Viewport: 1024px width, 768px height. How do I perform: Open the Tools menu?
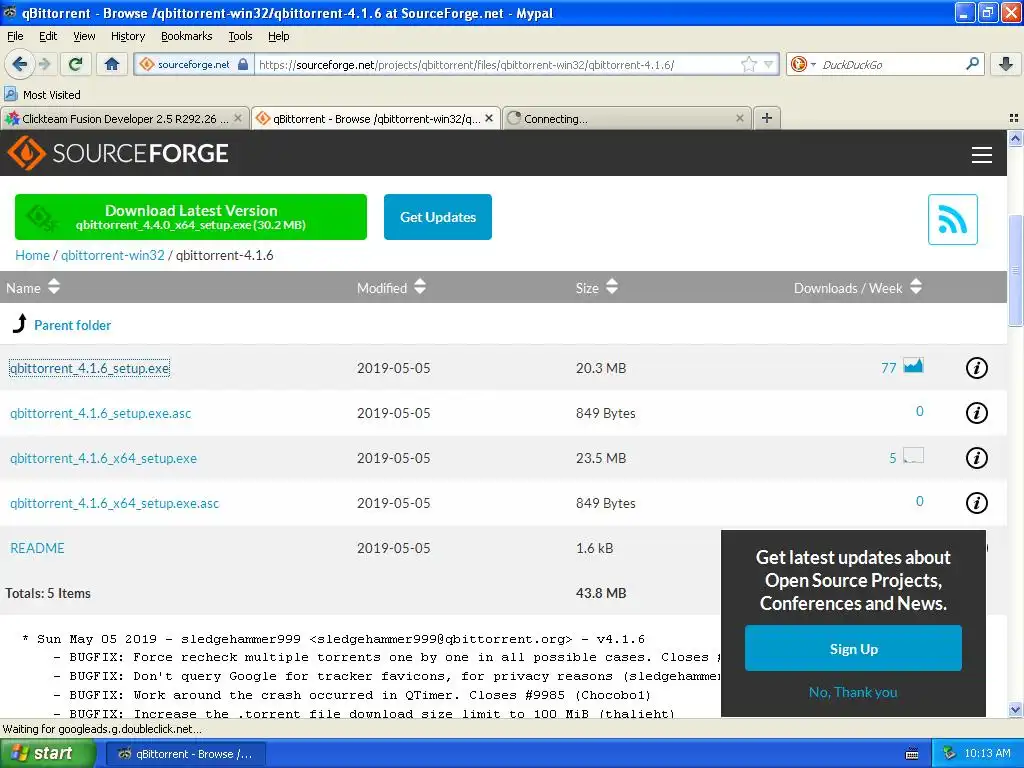click(x=240, y=36)
